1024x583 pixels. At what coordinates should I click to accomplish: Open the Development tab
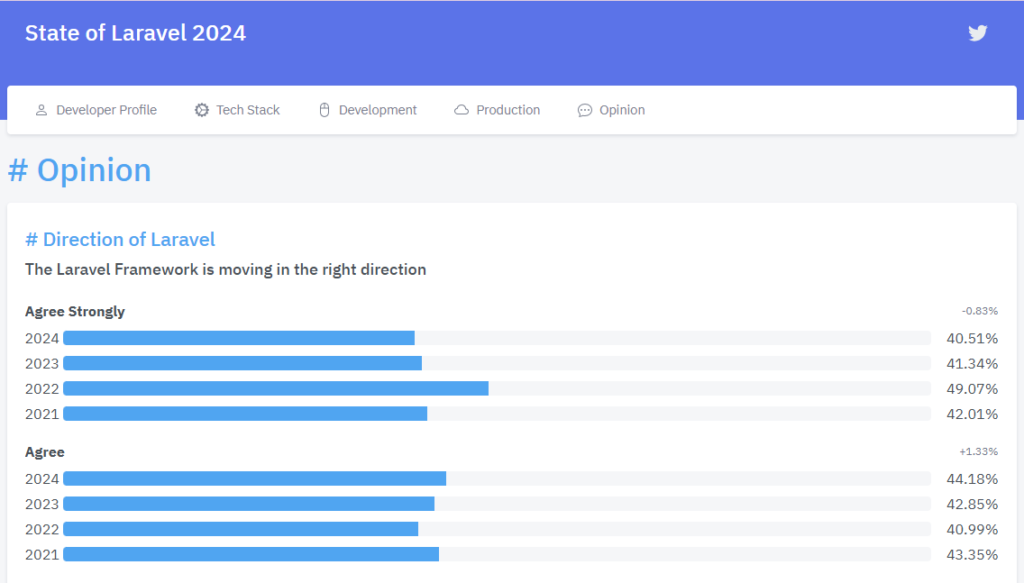pos(377,110)
